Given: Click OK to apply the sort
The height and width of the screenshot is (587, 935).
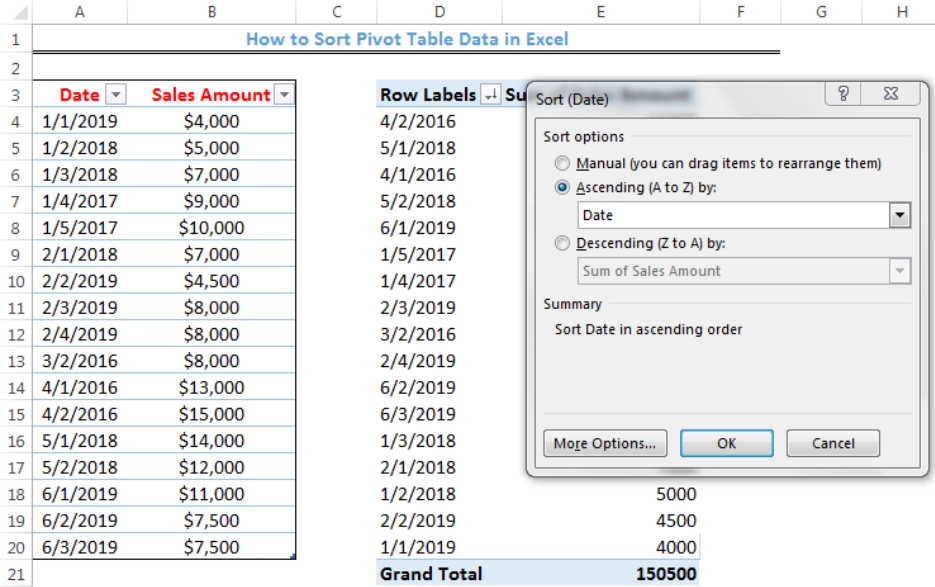Looking at the screenshot, I should point(726,443).
